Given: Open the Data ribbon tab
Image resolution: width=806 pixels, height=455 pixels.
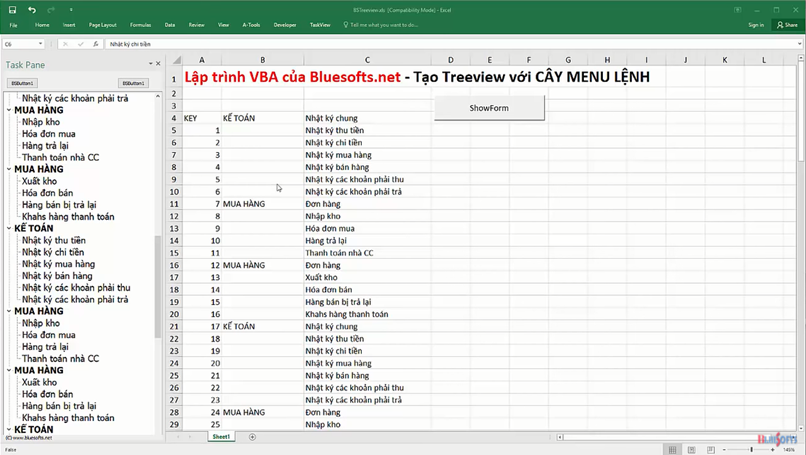Looking at the screenshot, I should click(x=170, y=25).
